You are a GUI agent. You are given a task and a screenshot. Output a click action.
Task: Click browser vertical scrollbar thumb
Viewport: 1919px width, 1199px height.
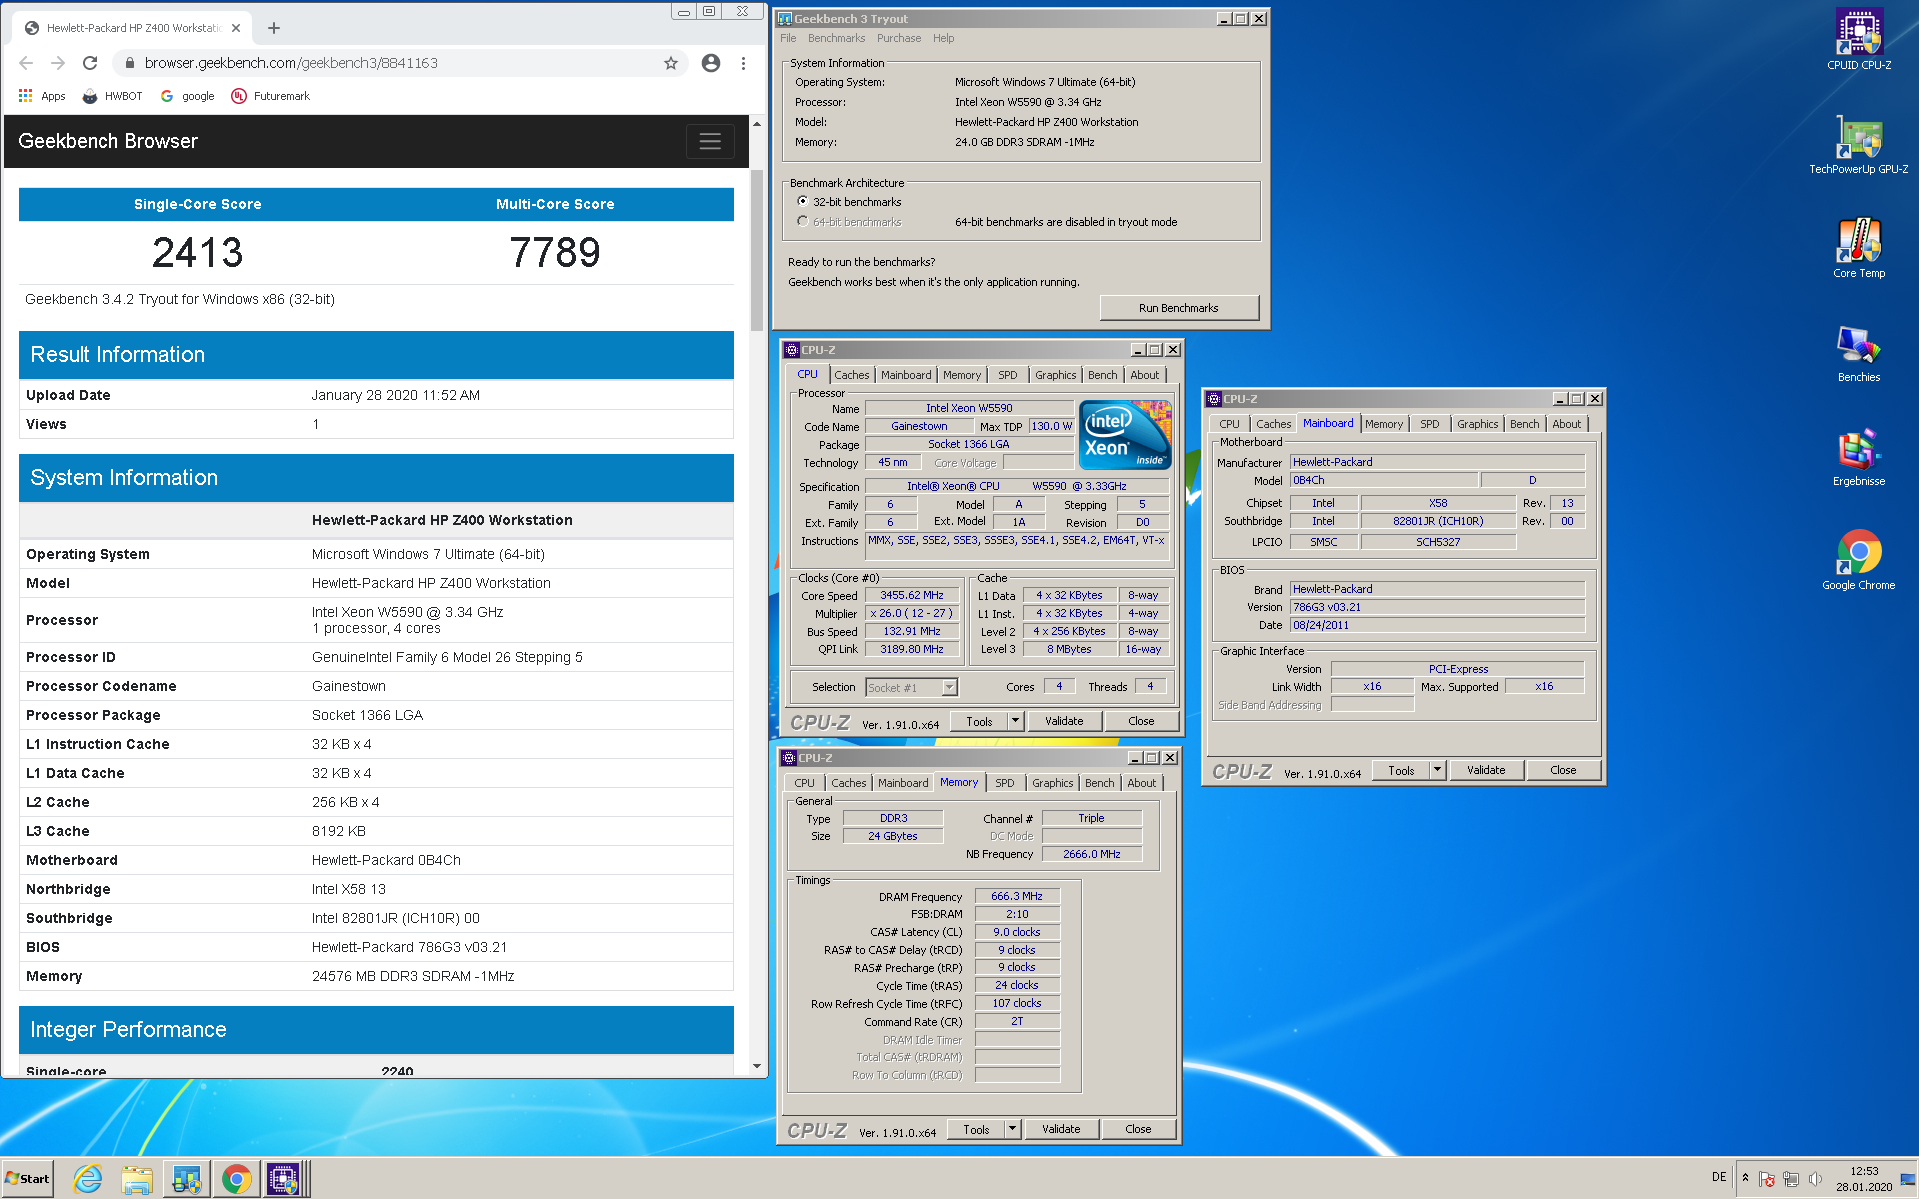click(757, 250)
